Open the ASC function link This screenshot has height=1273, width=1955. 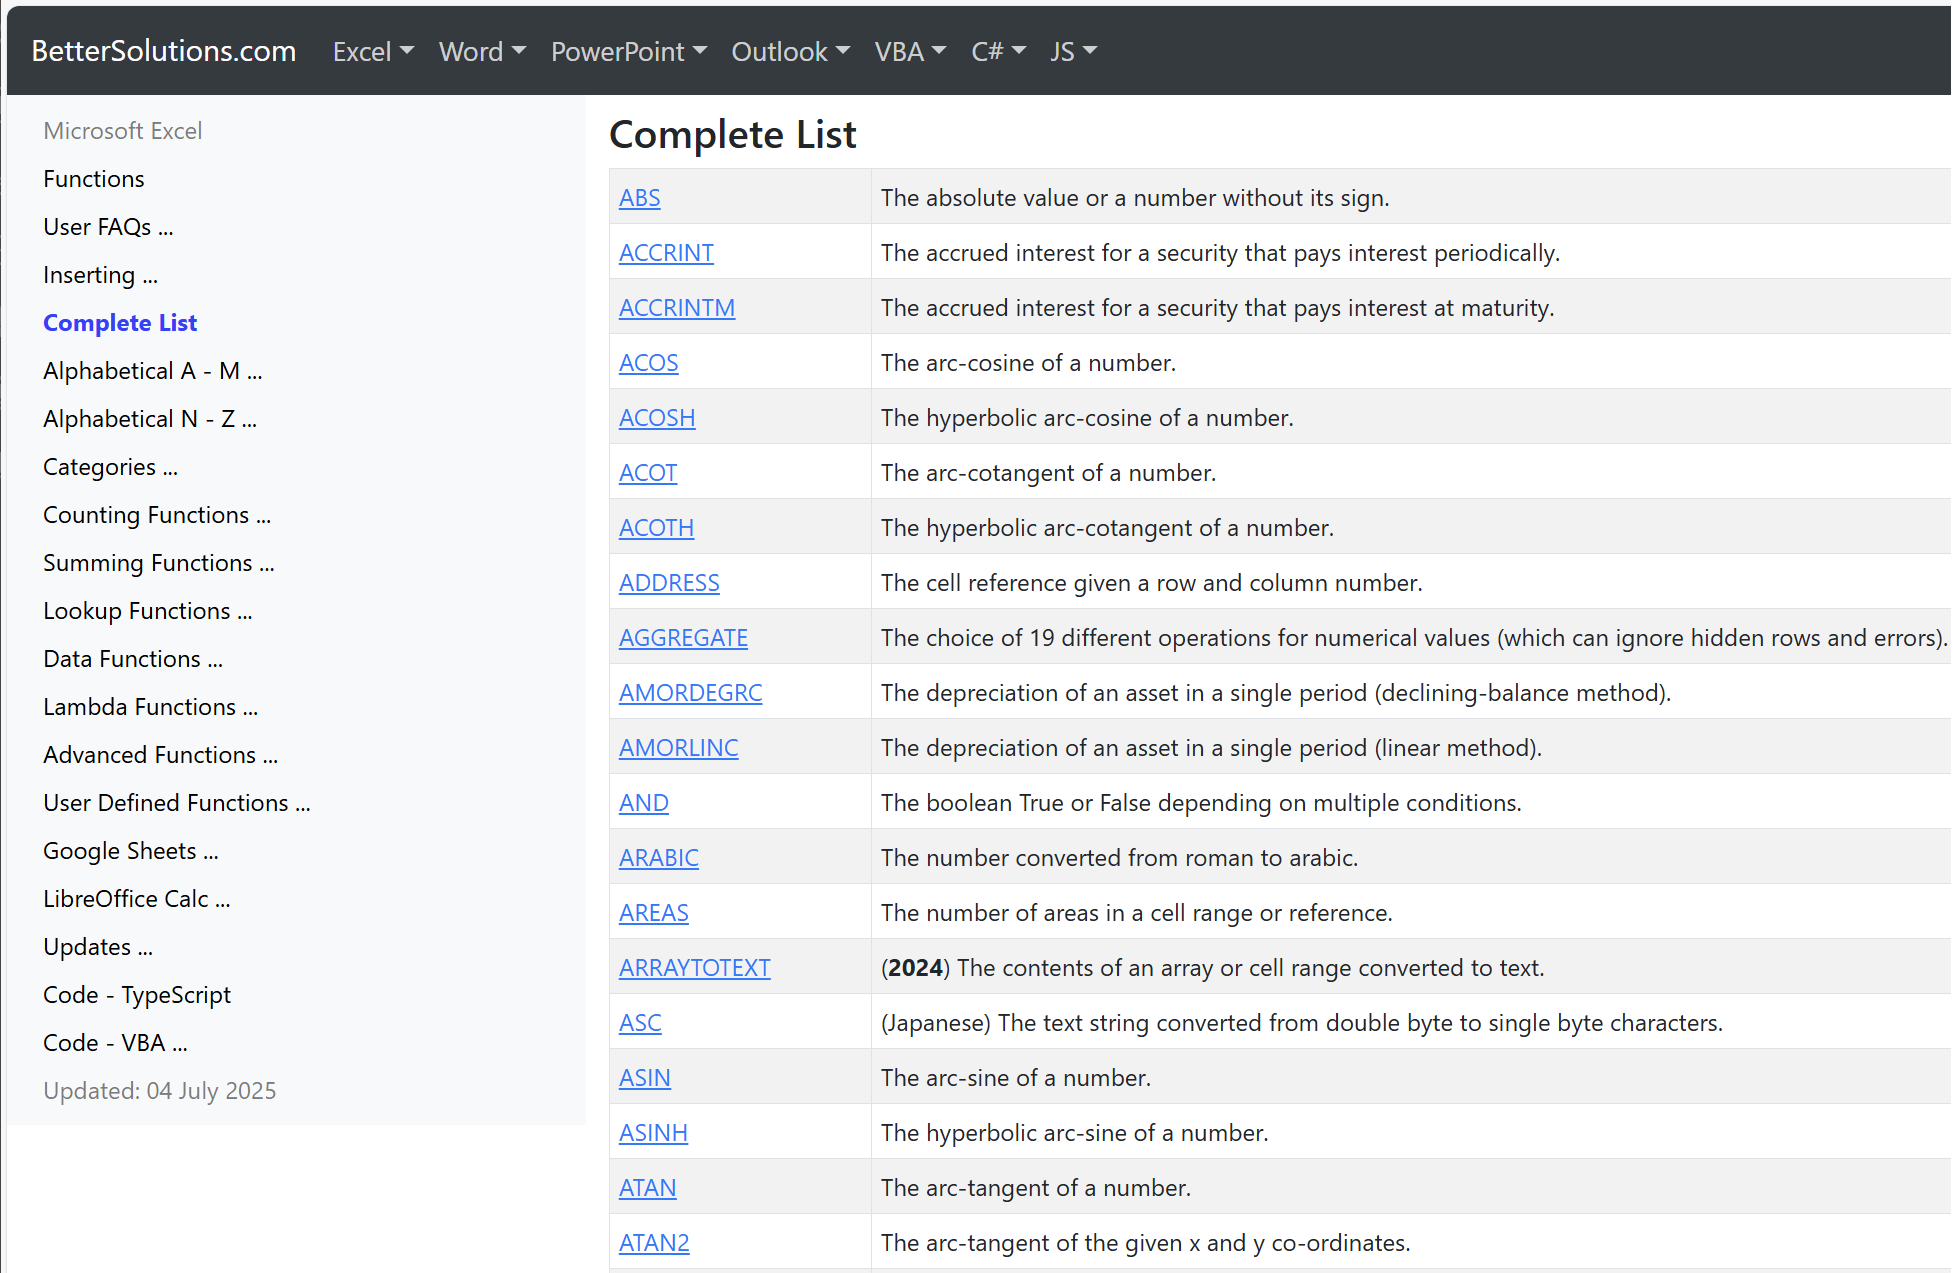click(640, 1023)
